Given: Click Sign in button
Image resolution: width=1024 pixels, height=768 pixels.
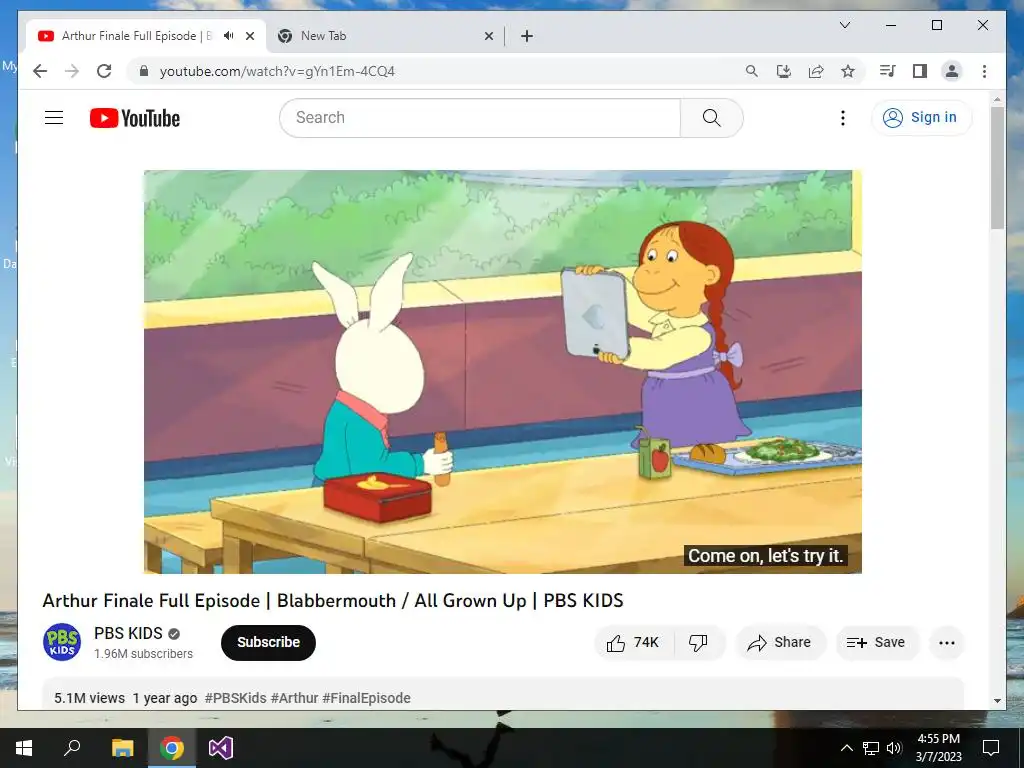Looking at the screenshot, I should pos(921,118).
